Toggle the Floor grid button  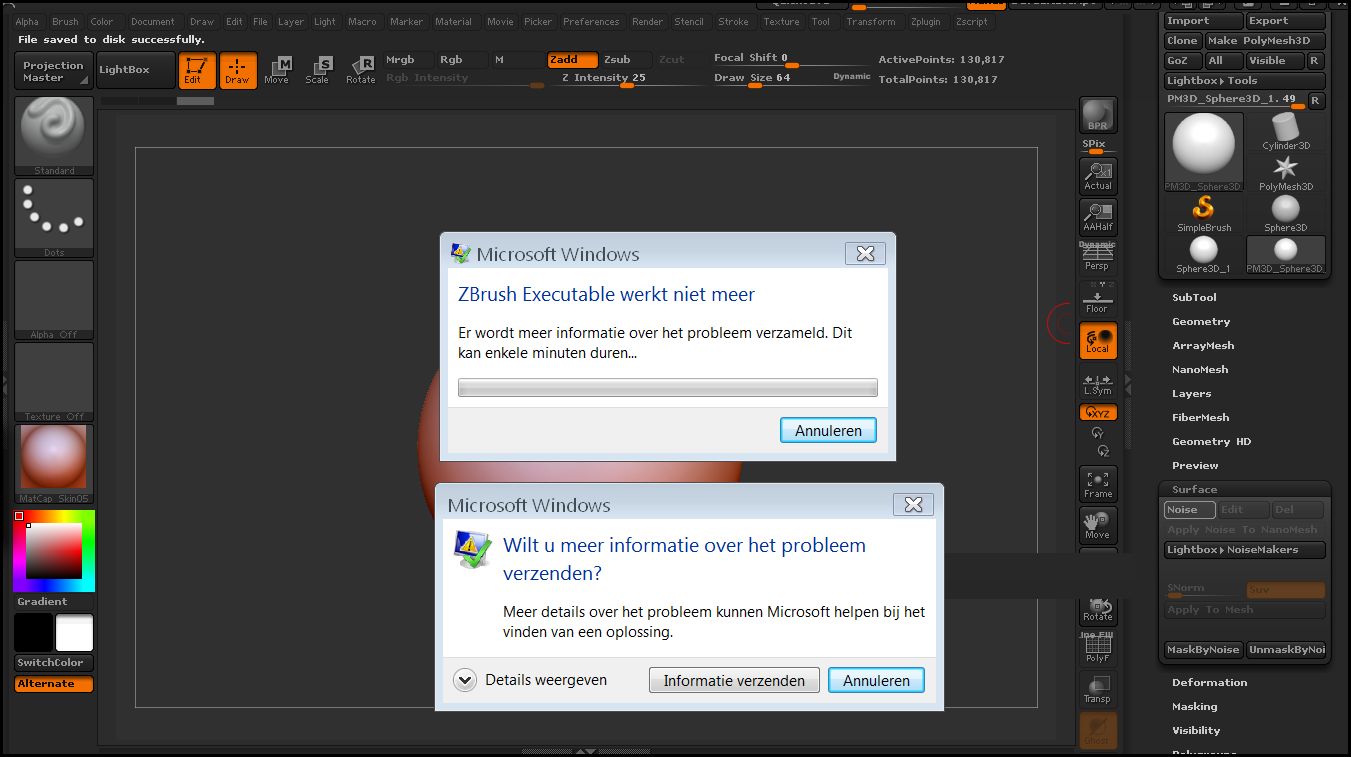click(x=1098, y=299)
